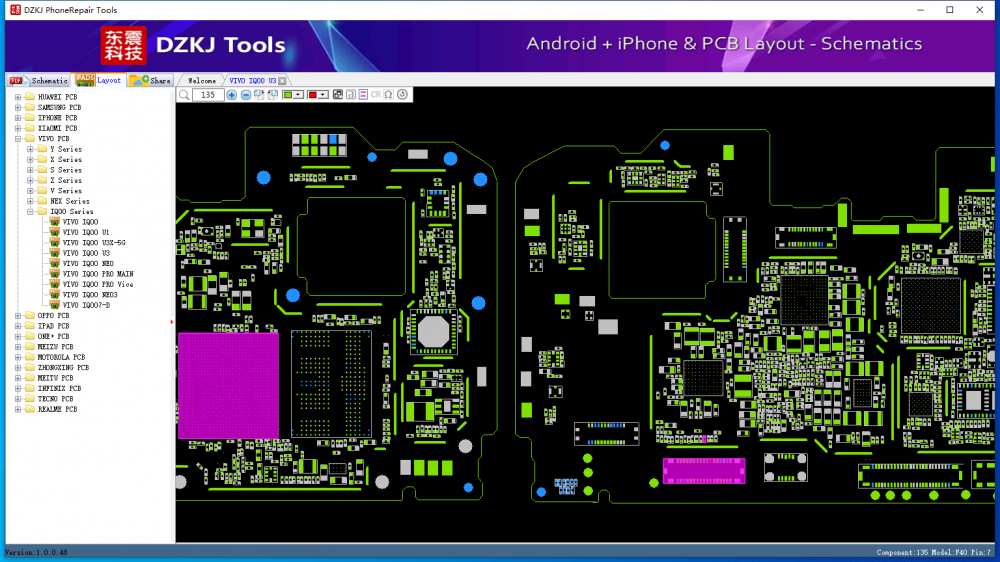
Task: Expand the NEX Series subfolder
Action: tap(30, 201)
